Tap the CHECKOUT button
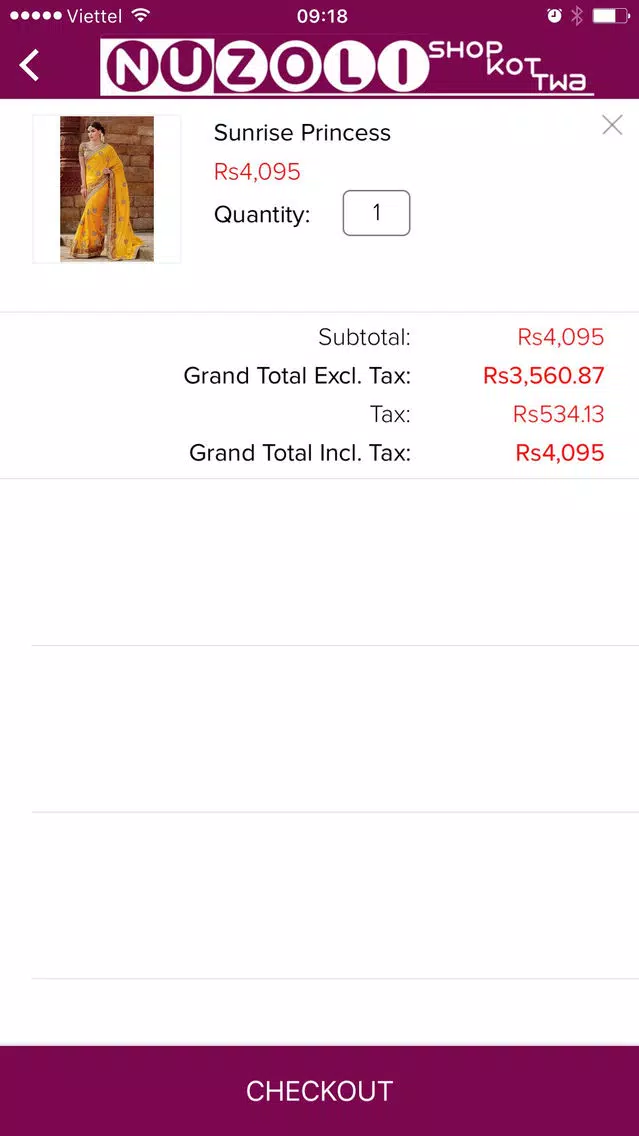The width and height of the screenshot is (639, 1136). pyautogui.click(x=320, y=1091)
